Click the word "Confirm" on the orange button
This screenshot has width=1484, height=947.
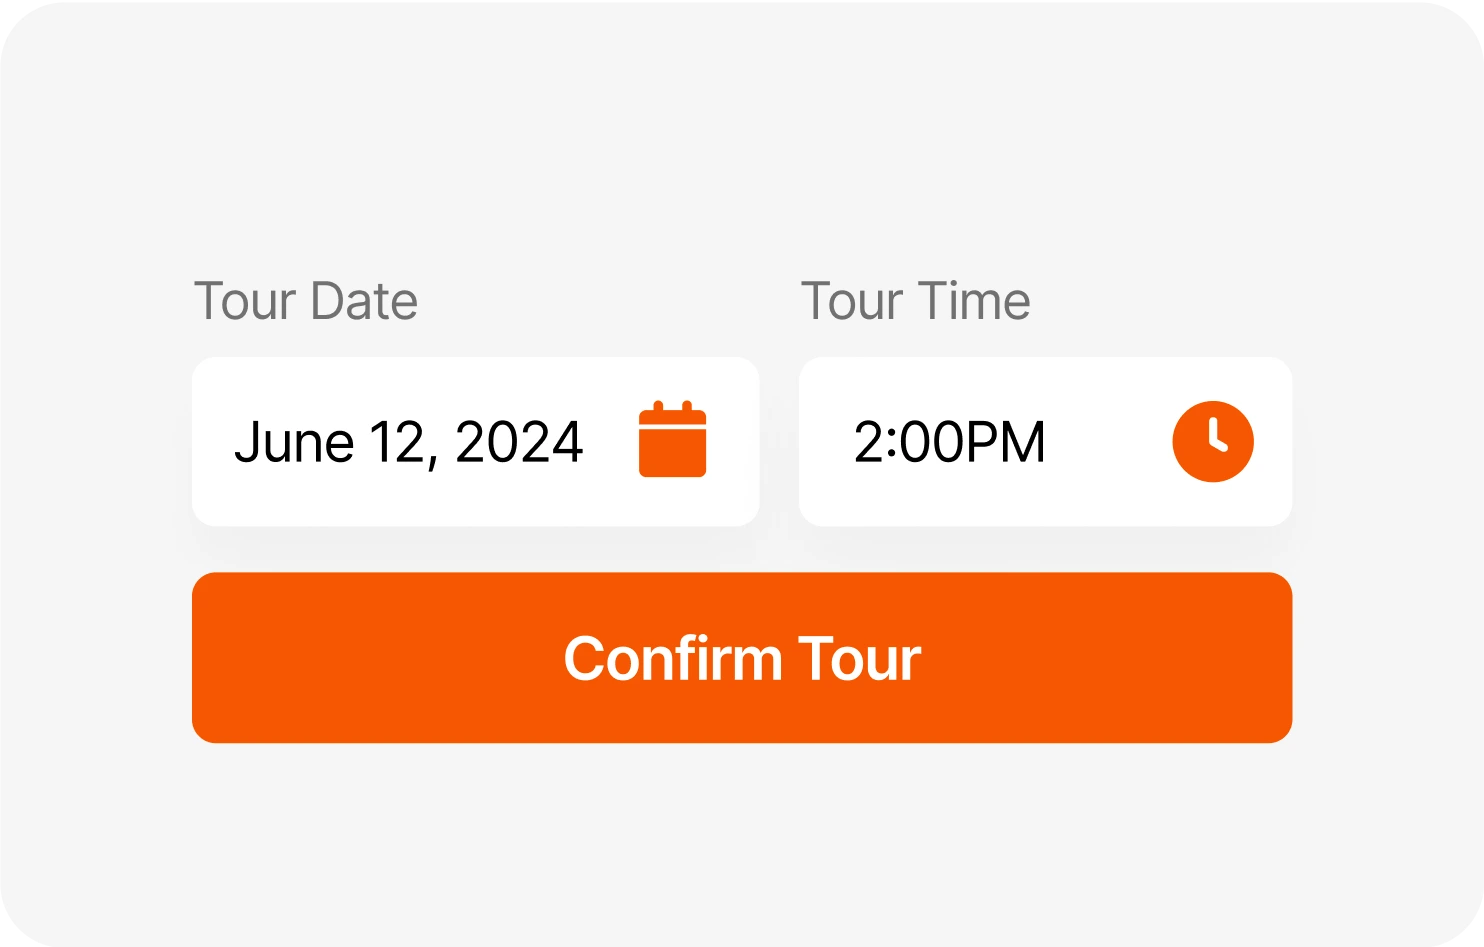tap(672, 659)
